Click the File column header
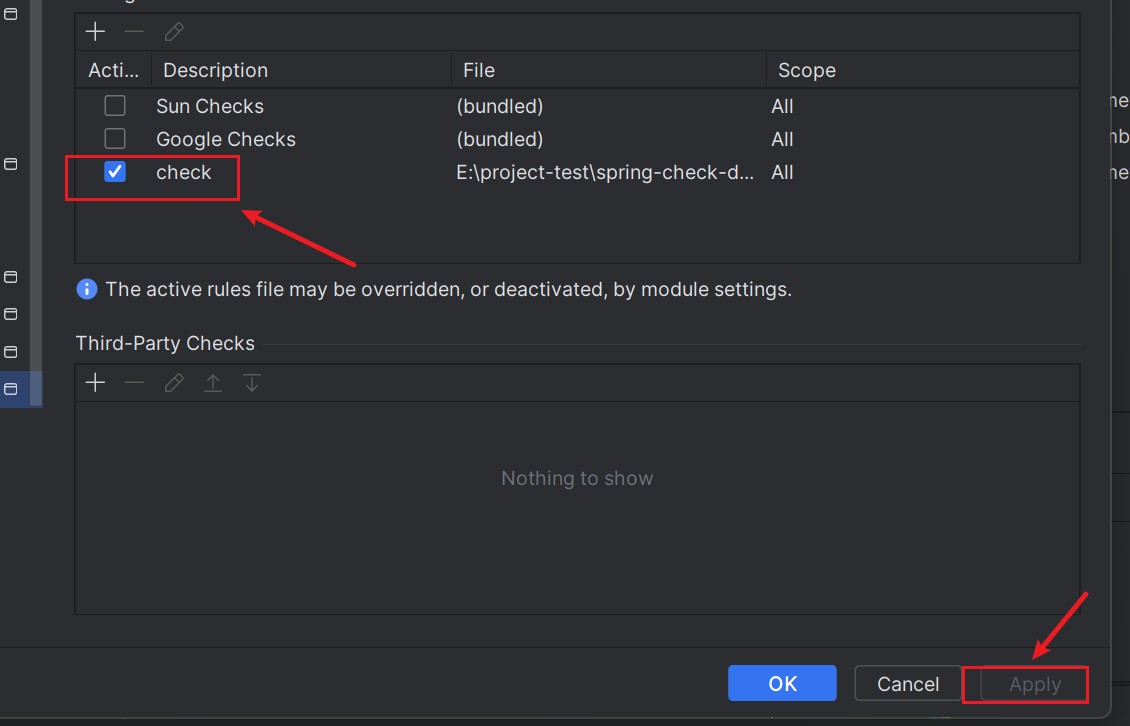1130x726 pixels. coord(608,70)
